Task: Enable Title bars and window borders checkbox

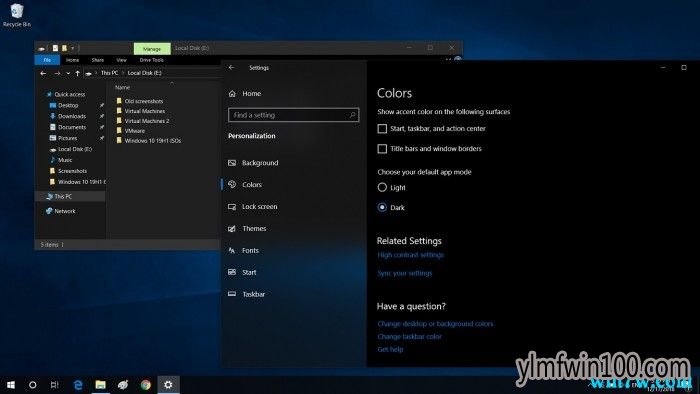Action: pyautogui.click(x=382, y=149)
